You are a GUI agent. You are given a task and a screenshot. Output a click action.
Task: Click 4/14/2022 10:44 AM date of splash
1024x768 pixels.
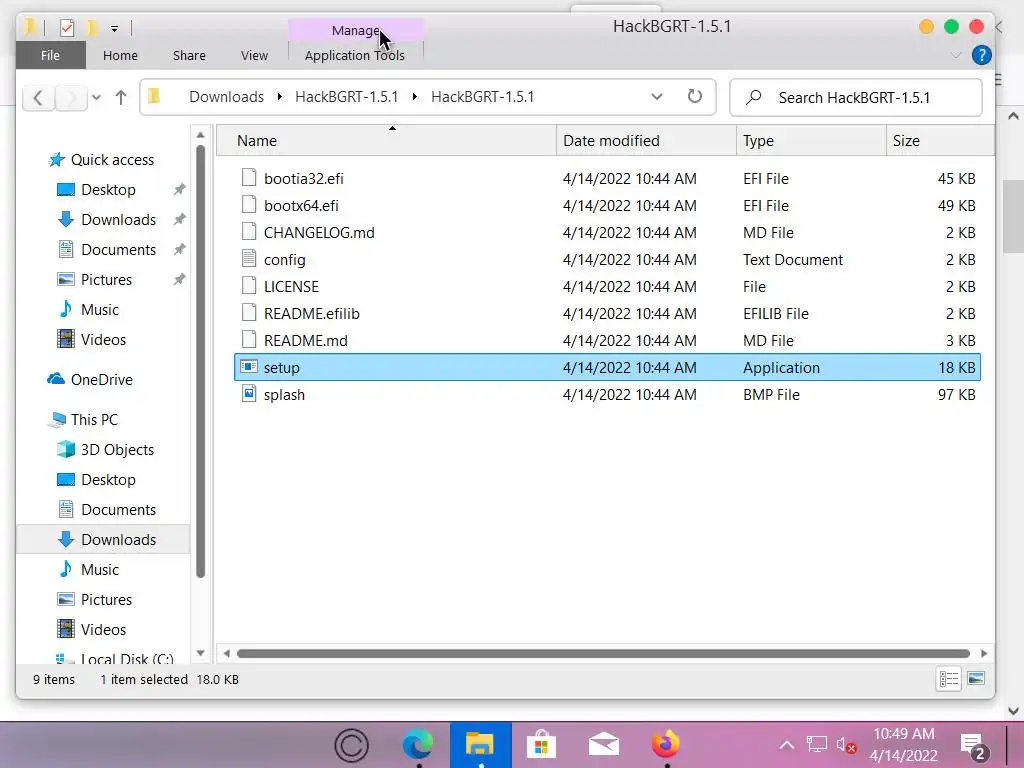630,395
